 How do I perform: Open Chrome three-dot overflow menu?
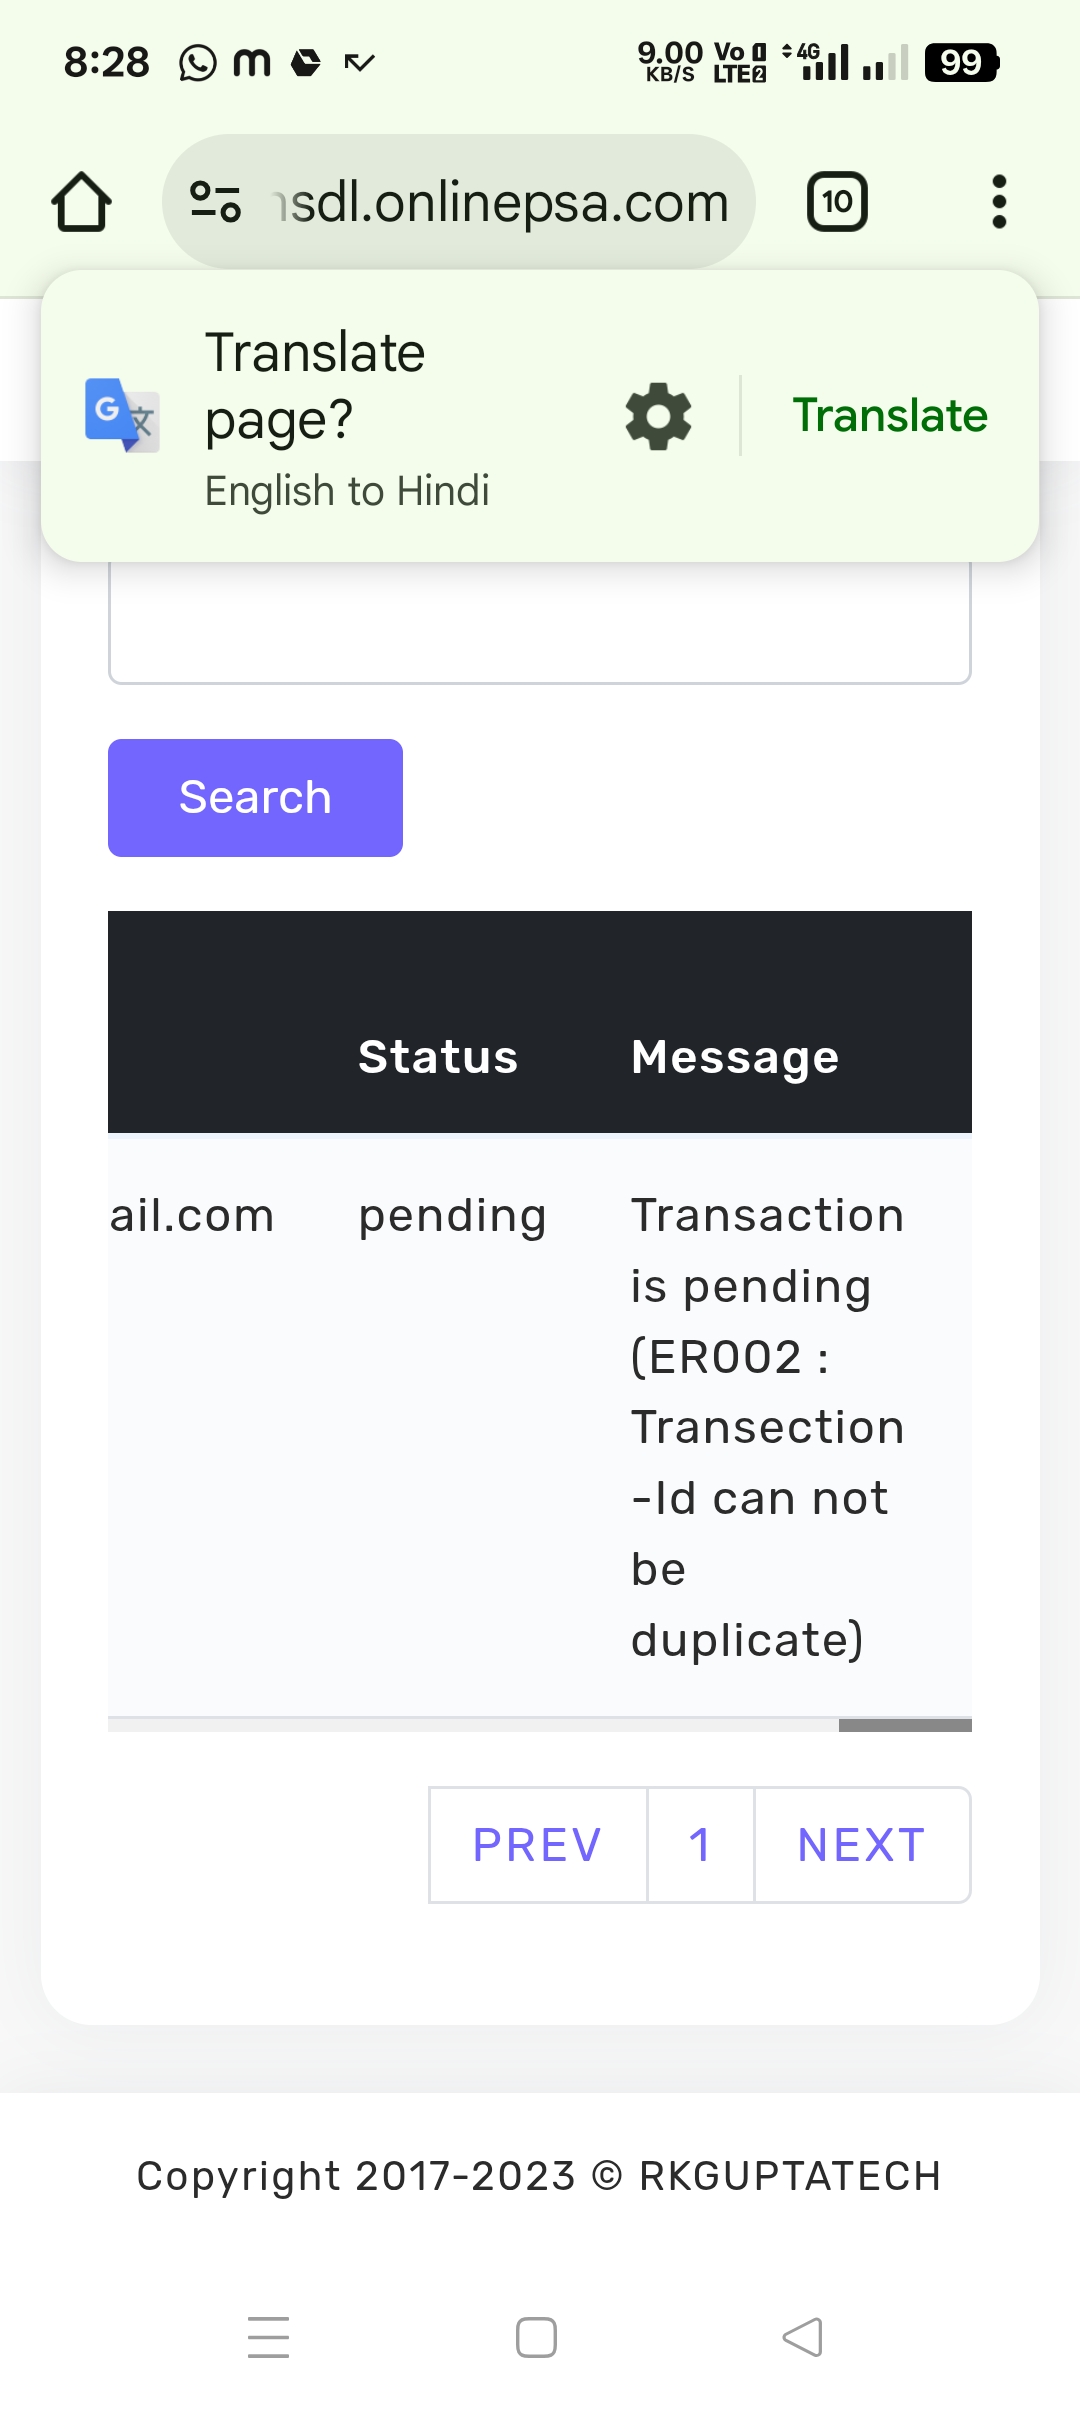pyautogui.click(x=998, y=202)
